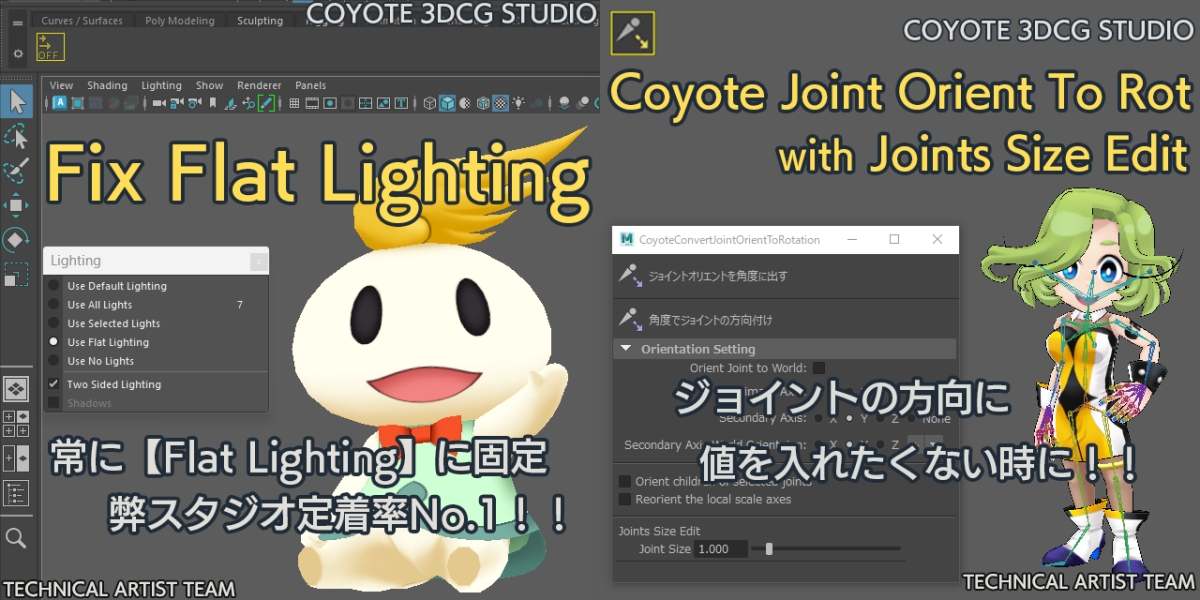Minimize the CoyoteConvertJointOrientToRotation window
Image resolution: width=1200 pixels, height=600 pixels.
(852, 239)
